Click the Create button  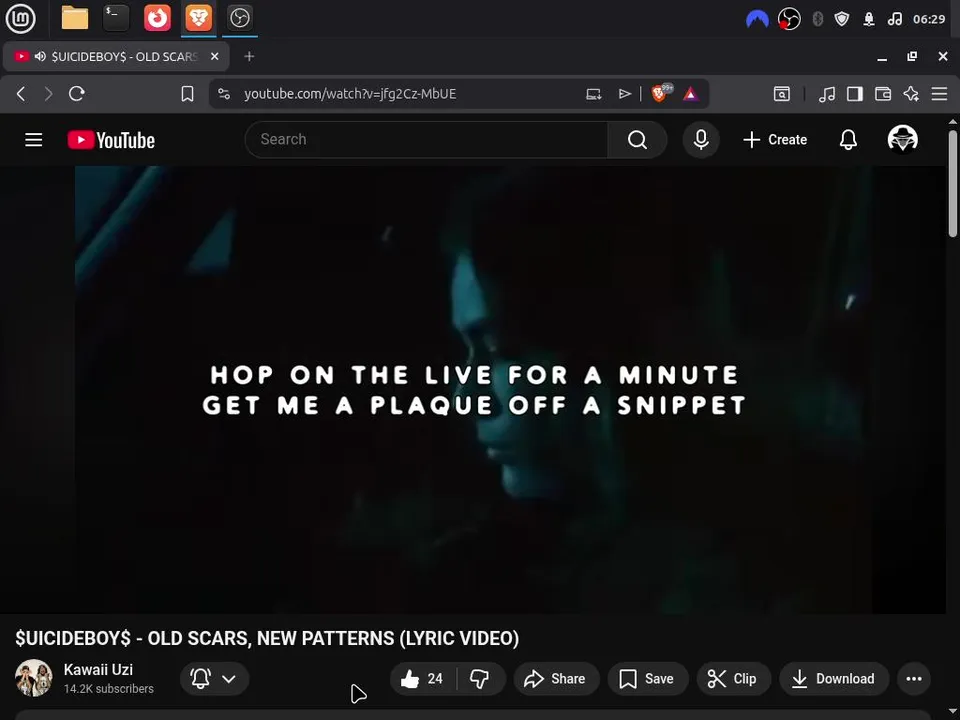(x=775, y=140)
